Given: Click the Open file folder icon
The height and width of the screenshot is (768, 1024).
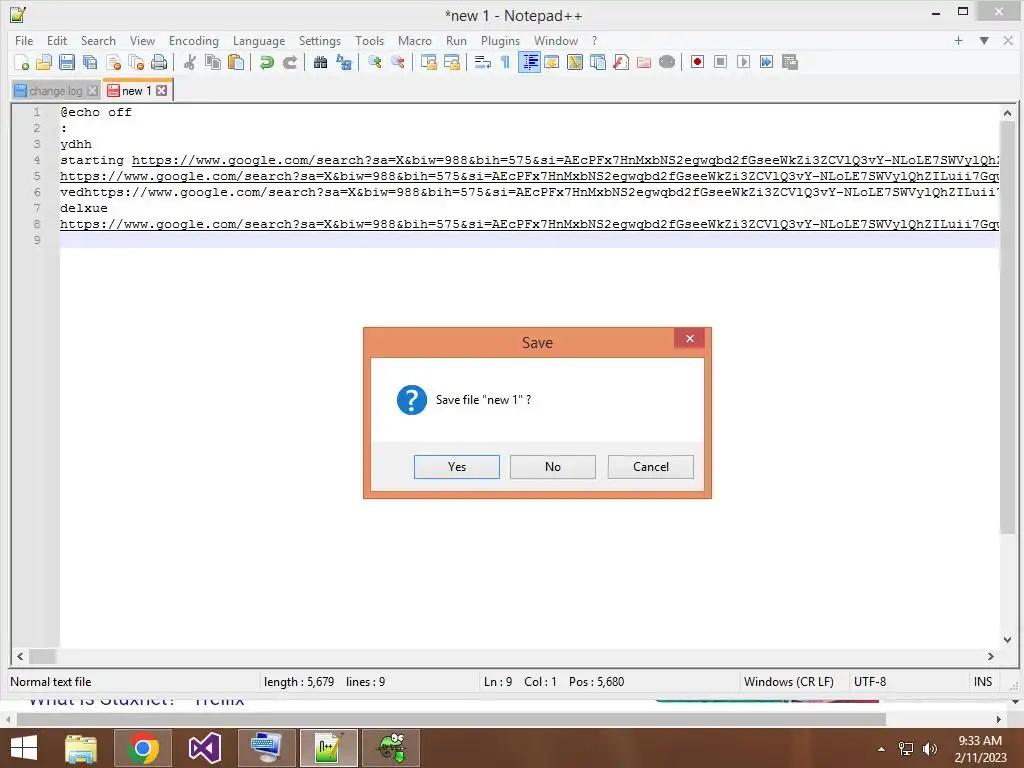Looking at the screenshot, I should pyautogui.click(x=44, y=62).
